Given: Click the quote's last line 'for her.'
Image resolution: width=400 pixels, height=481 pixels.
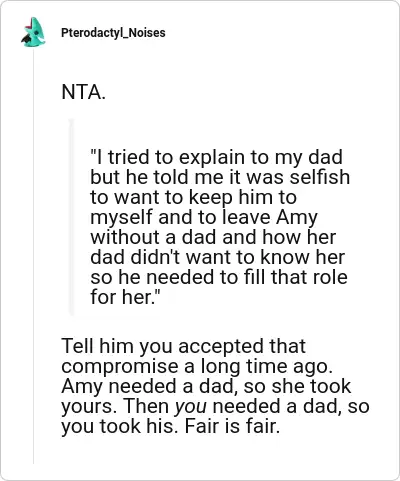Looking at the screenshot, I should coord(125,297).
